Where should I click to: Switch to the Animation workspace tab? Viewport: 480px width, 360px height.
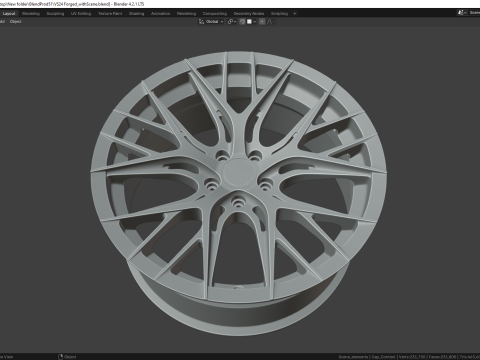click(160, 14)
